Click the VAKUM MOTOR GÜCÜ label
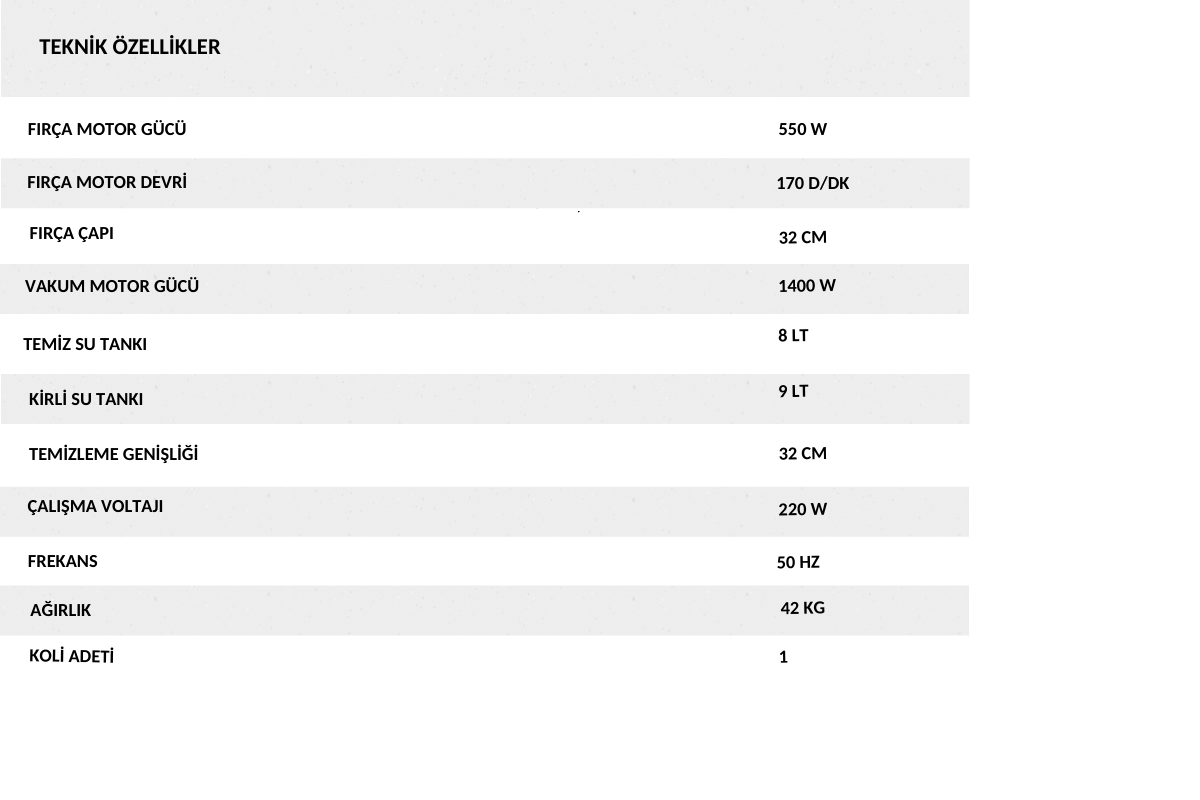This screenshot has width=1200, height=800. pyautogui.click(x=112, y=286)
